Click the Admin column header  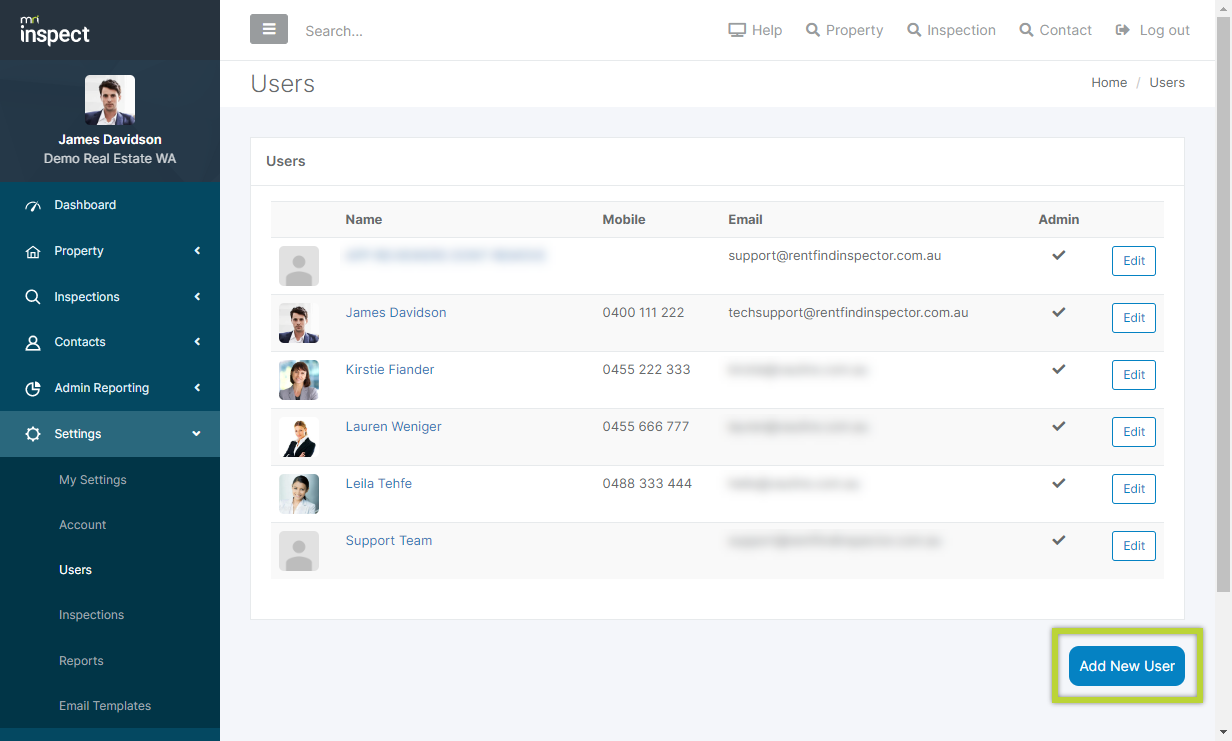click(x=1059, y=220)
